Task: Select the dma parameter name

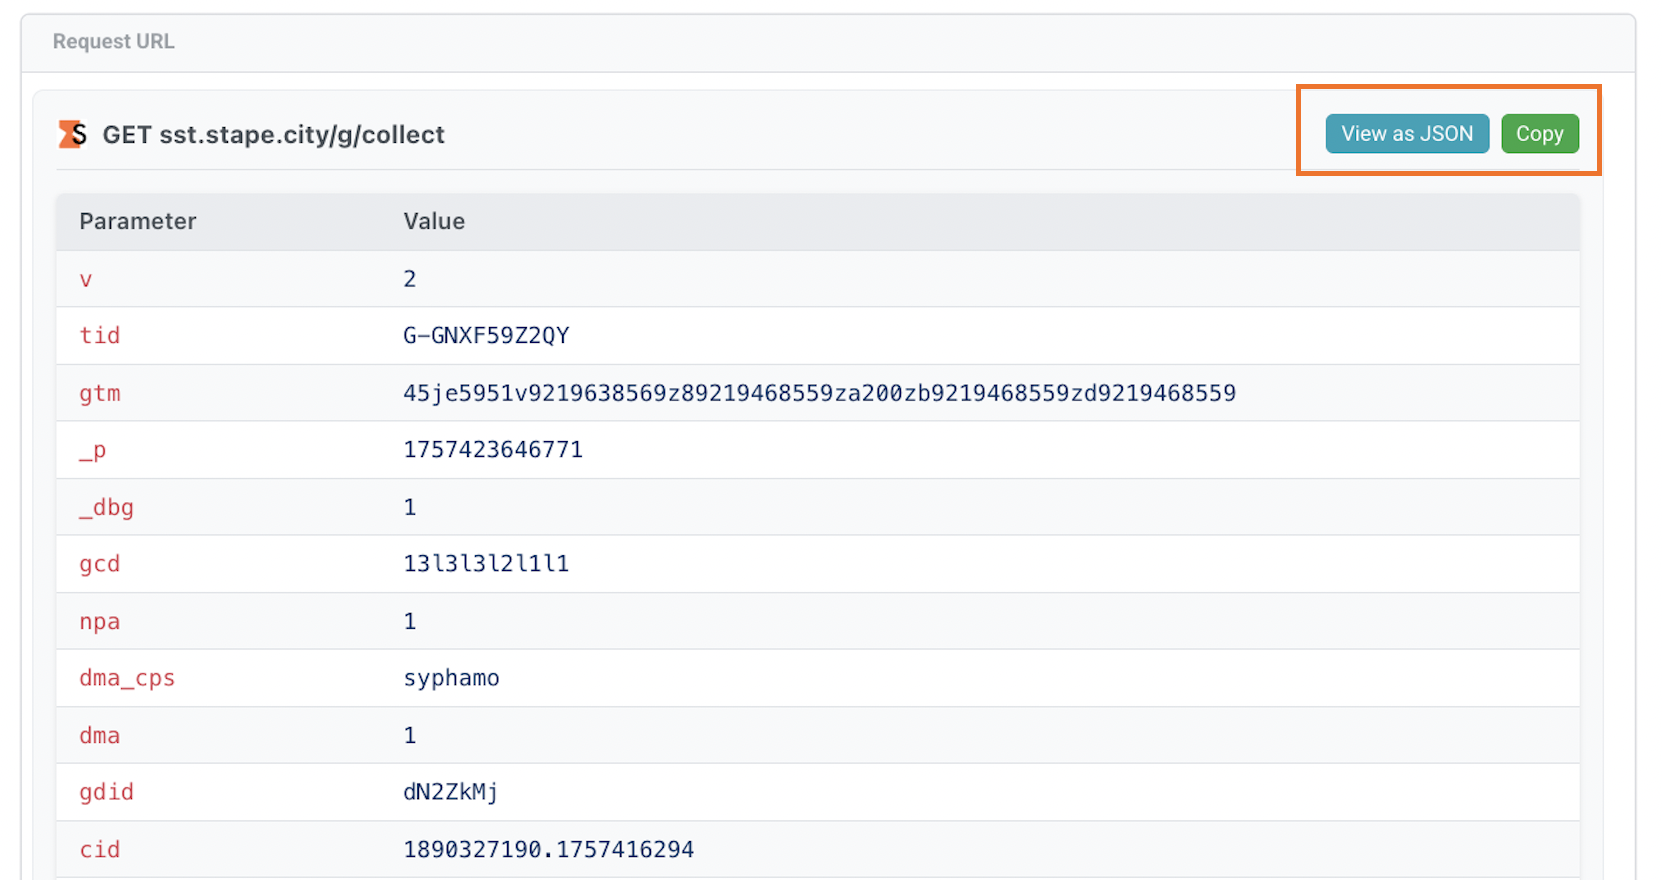Action: tap(100, 735)
